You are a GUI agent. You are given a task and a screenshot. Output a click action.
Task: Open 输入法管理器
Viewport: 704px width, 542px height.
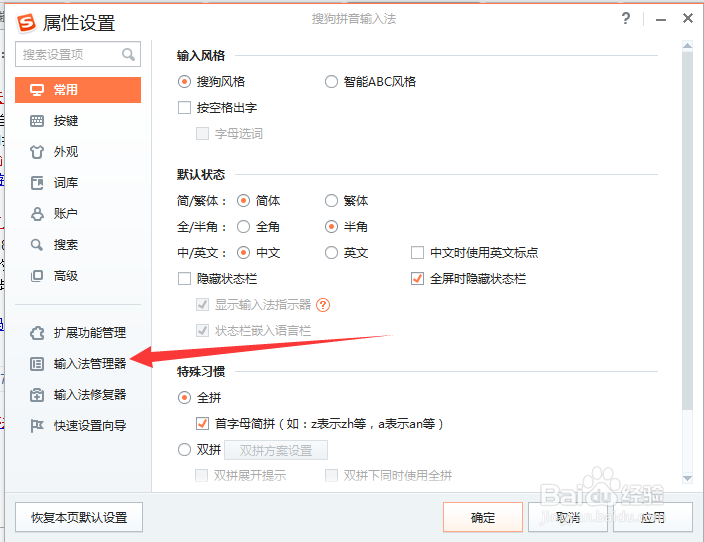(x=78, y=364)
